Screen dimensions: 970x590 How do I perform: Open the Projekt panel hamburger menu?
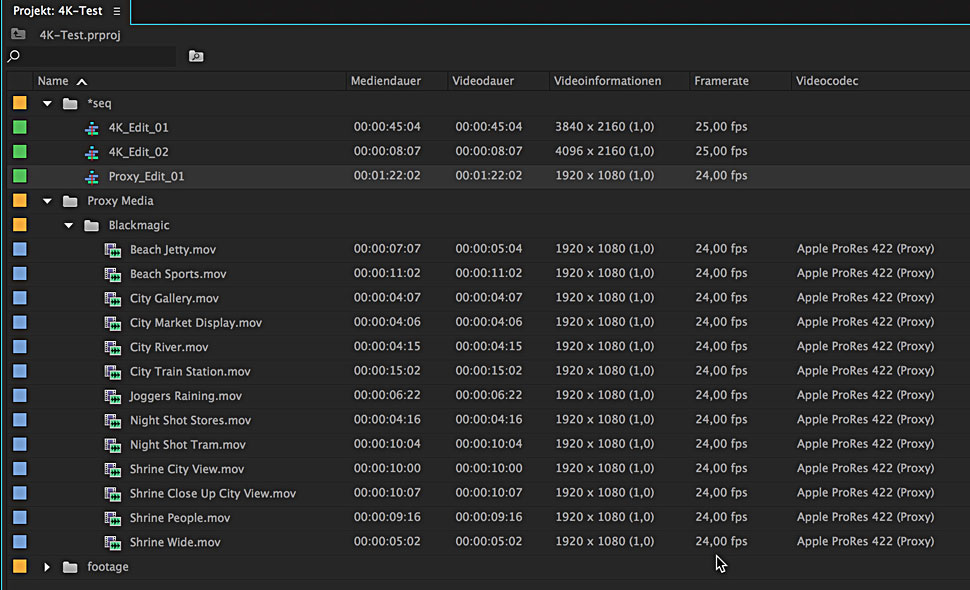pyautogui.click(x=117, y=11)
